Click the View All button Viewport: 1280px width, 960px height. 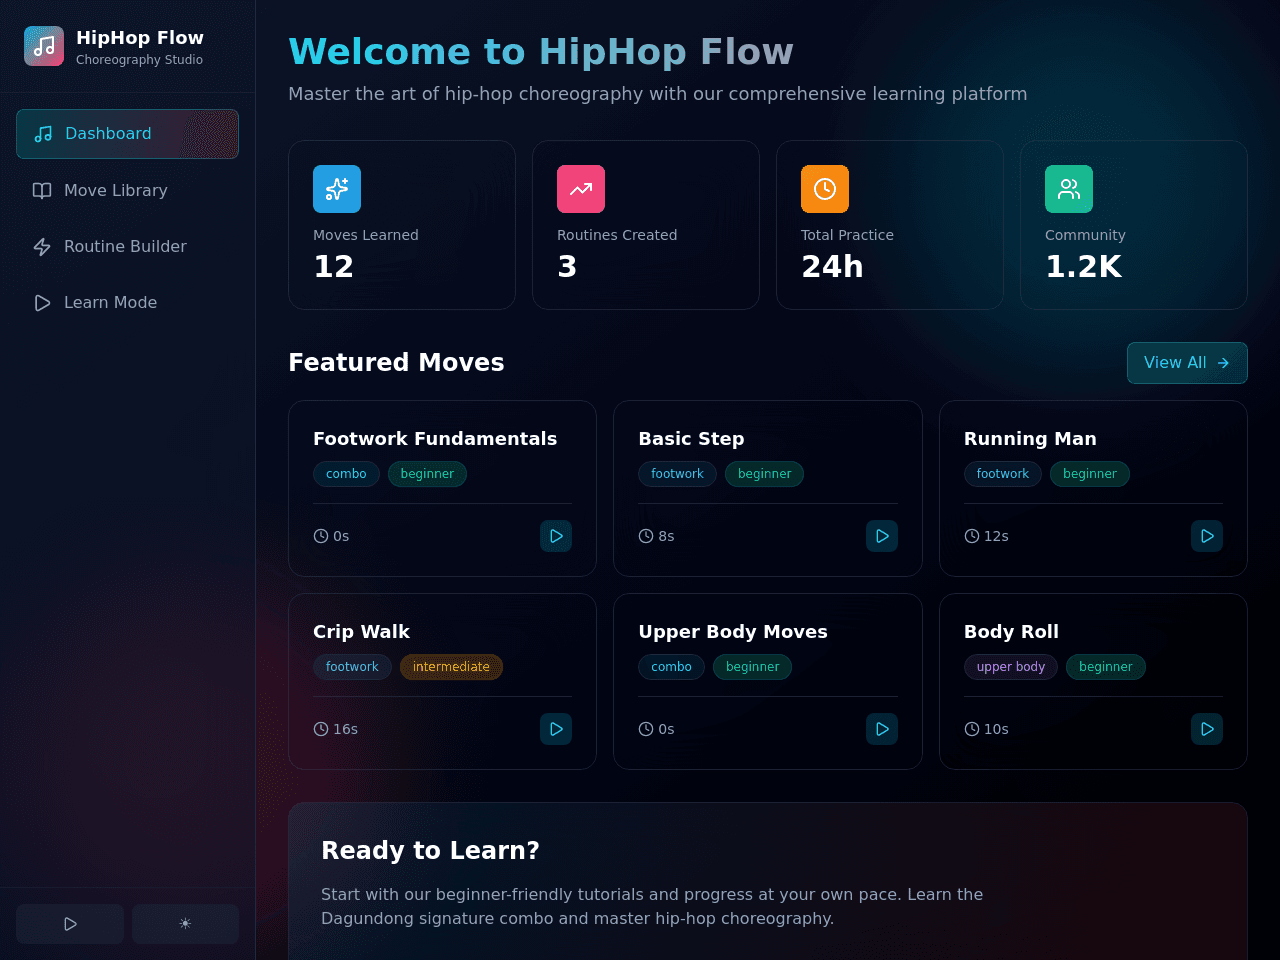(x=1187, y=363)
